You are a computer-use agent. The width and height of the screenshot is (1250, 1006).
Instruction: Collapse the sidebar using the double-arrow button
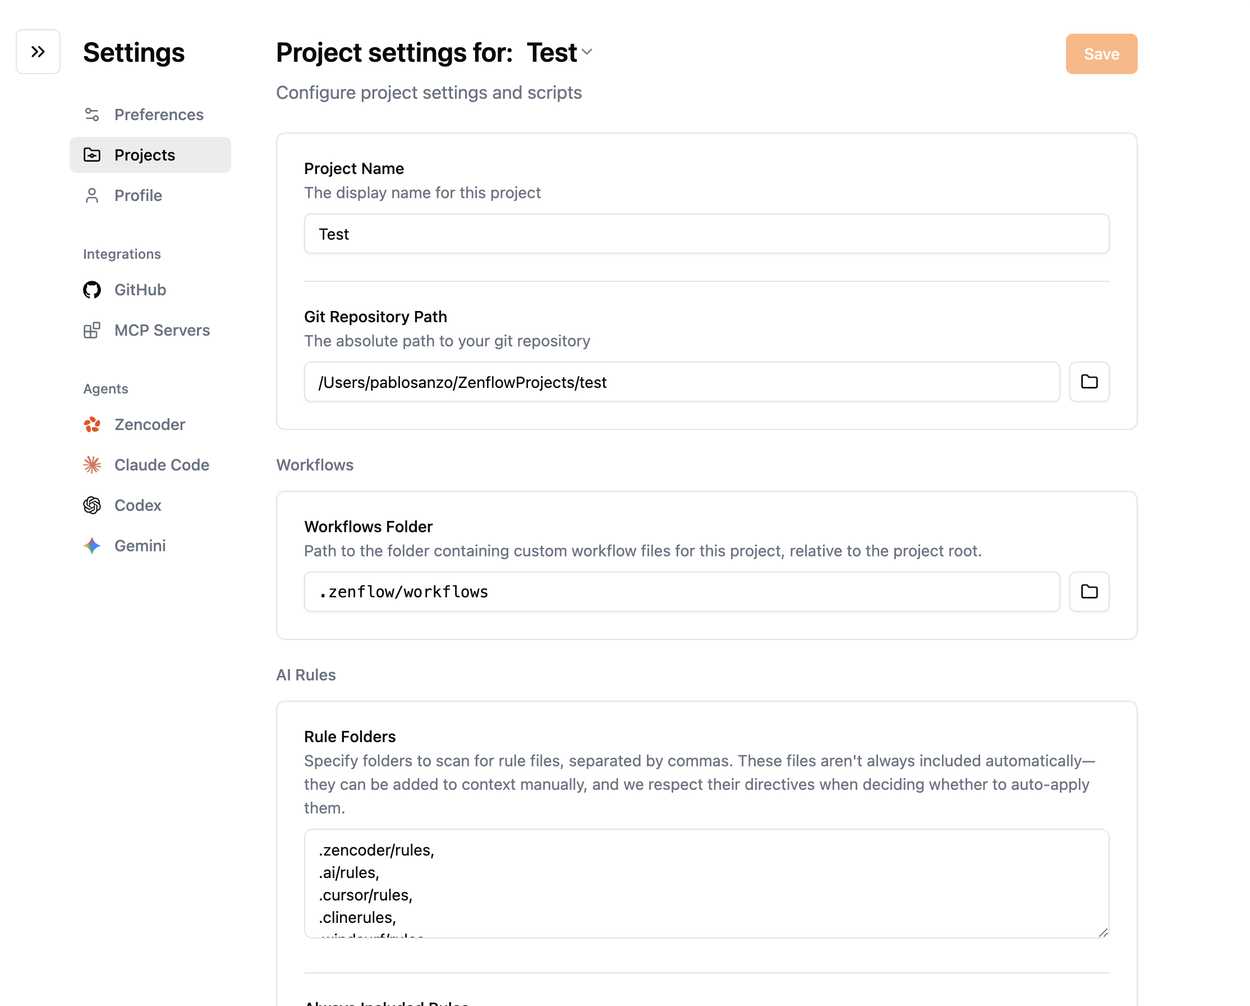point(37,51)
